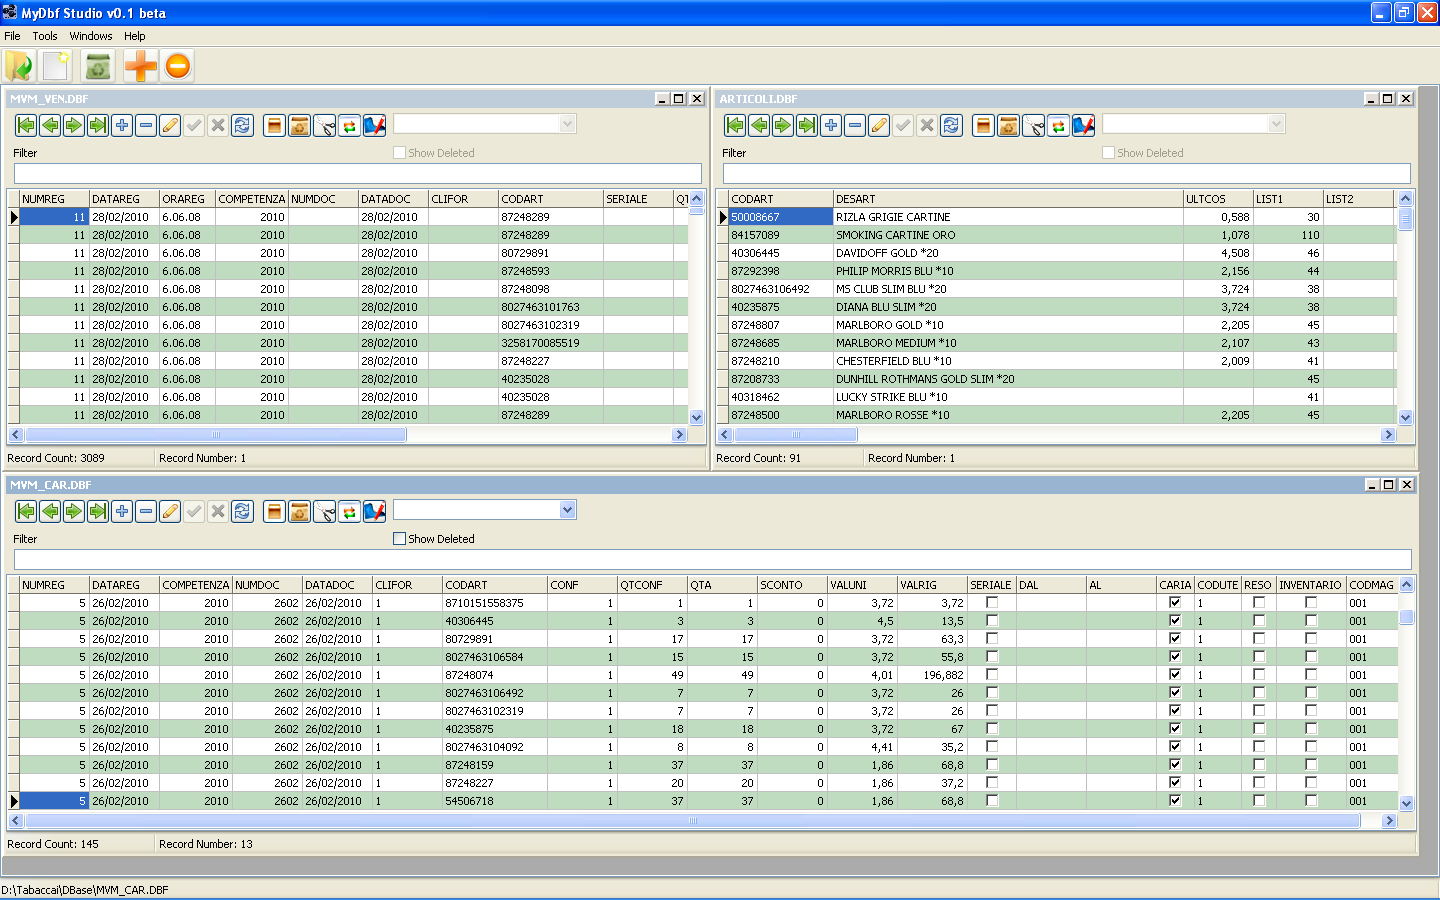Open index dropdown in ARTICOLI.DBF toolbar
This screenshot has width=1440, height=900.
[x=1276, y=124]
